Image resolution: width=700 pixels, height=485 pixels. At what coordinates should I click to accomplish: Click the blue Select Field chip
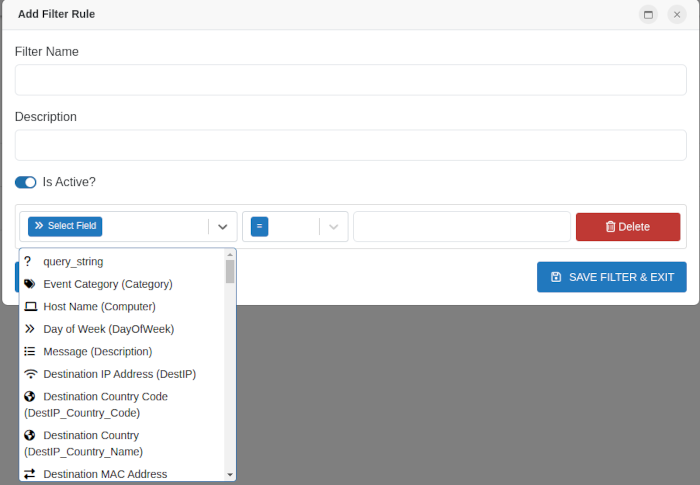point(65,226)
